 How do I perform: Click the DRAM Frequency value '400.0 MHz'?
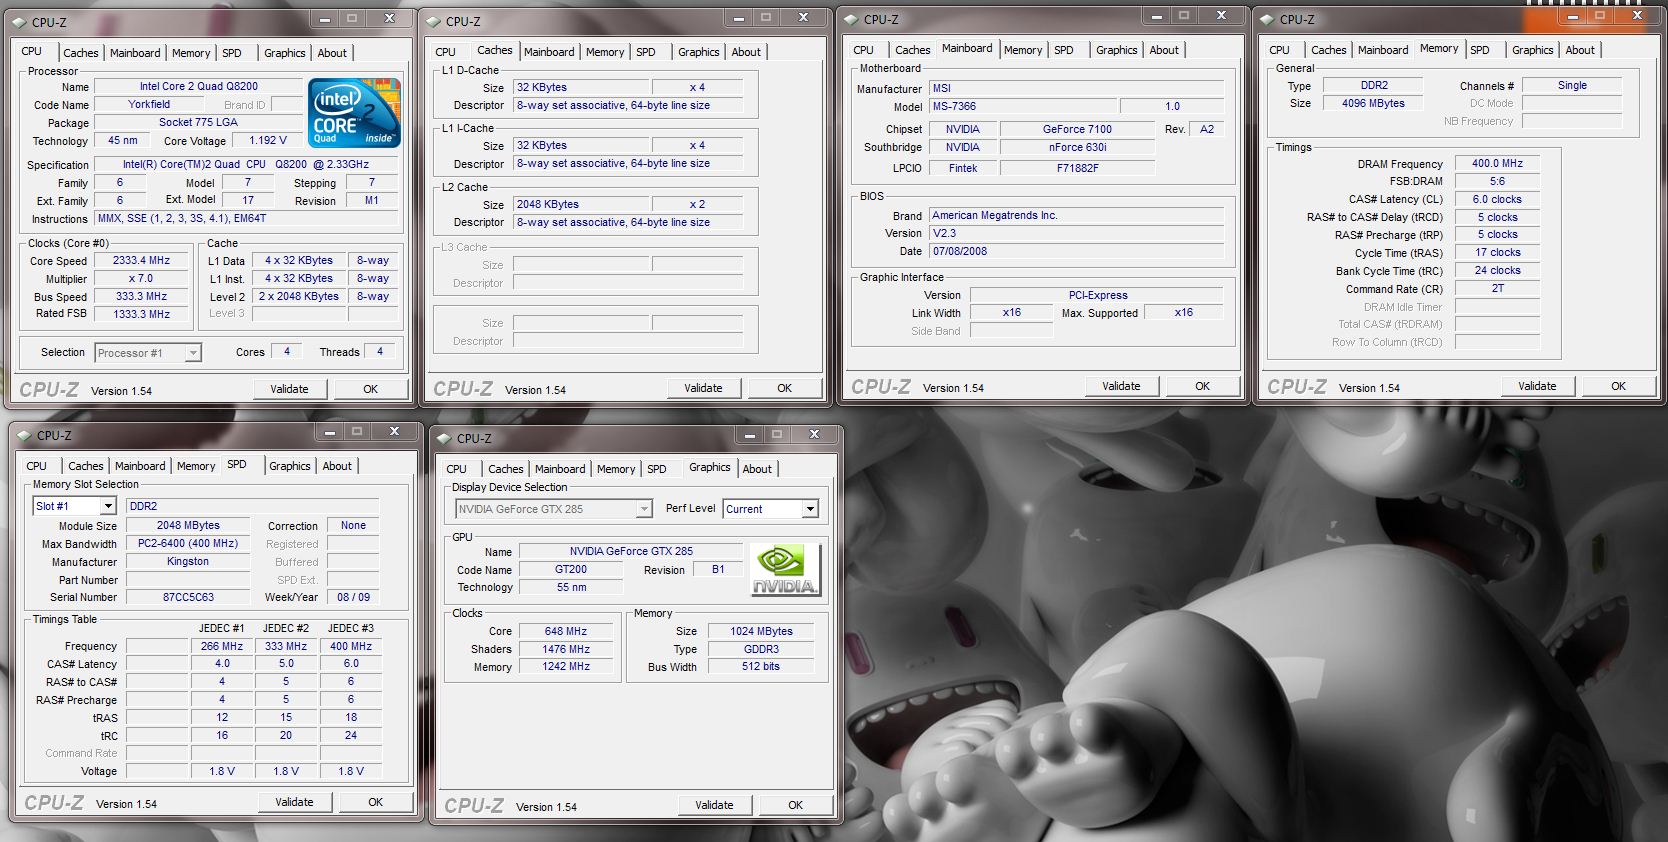[1497, 163]
